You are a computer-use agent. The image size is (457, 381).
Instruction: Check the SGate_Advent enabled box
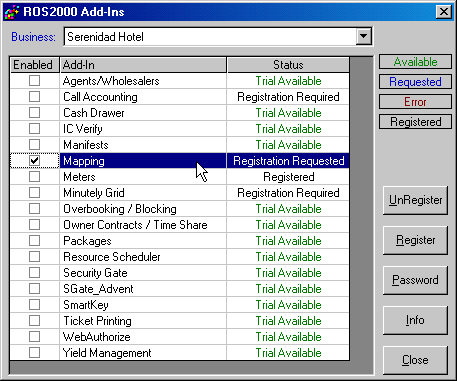(34, 289)
